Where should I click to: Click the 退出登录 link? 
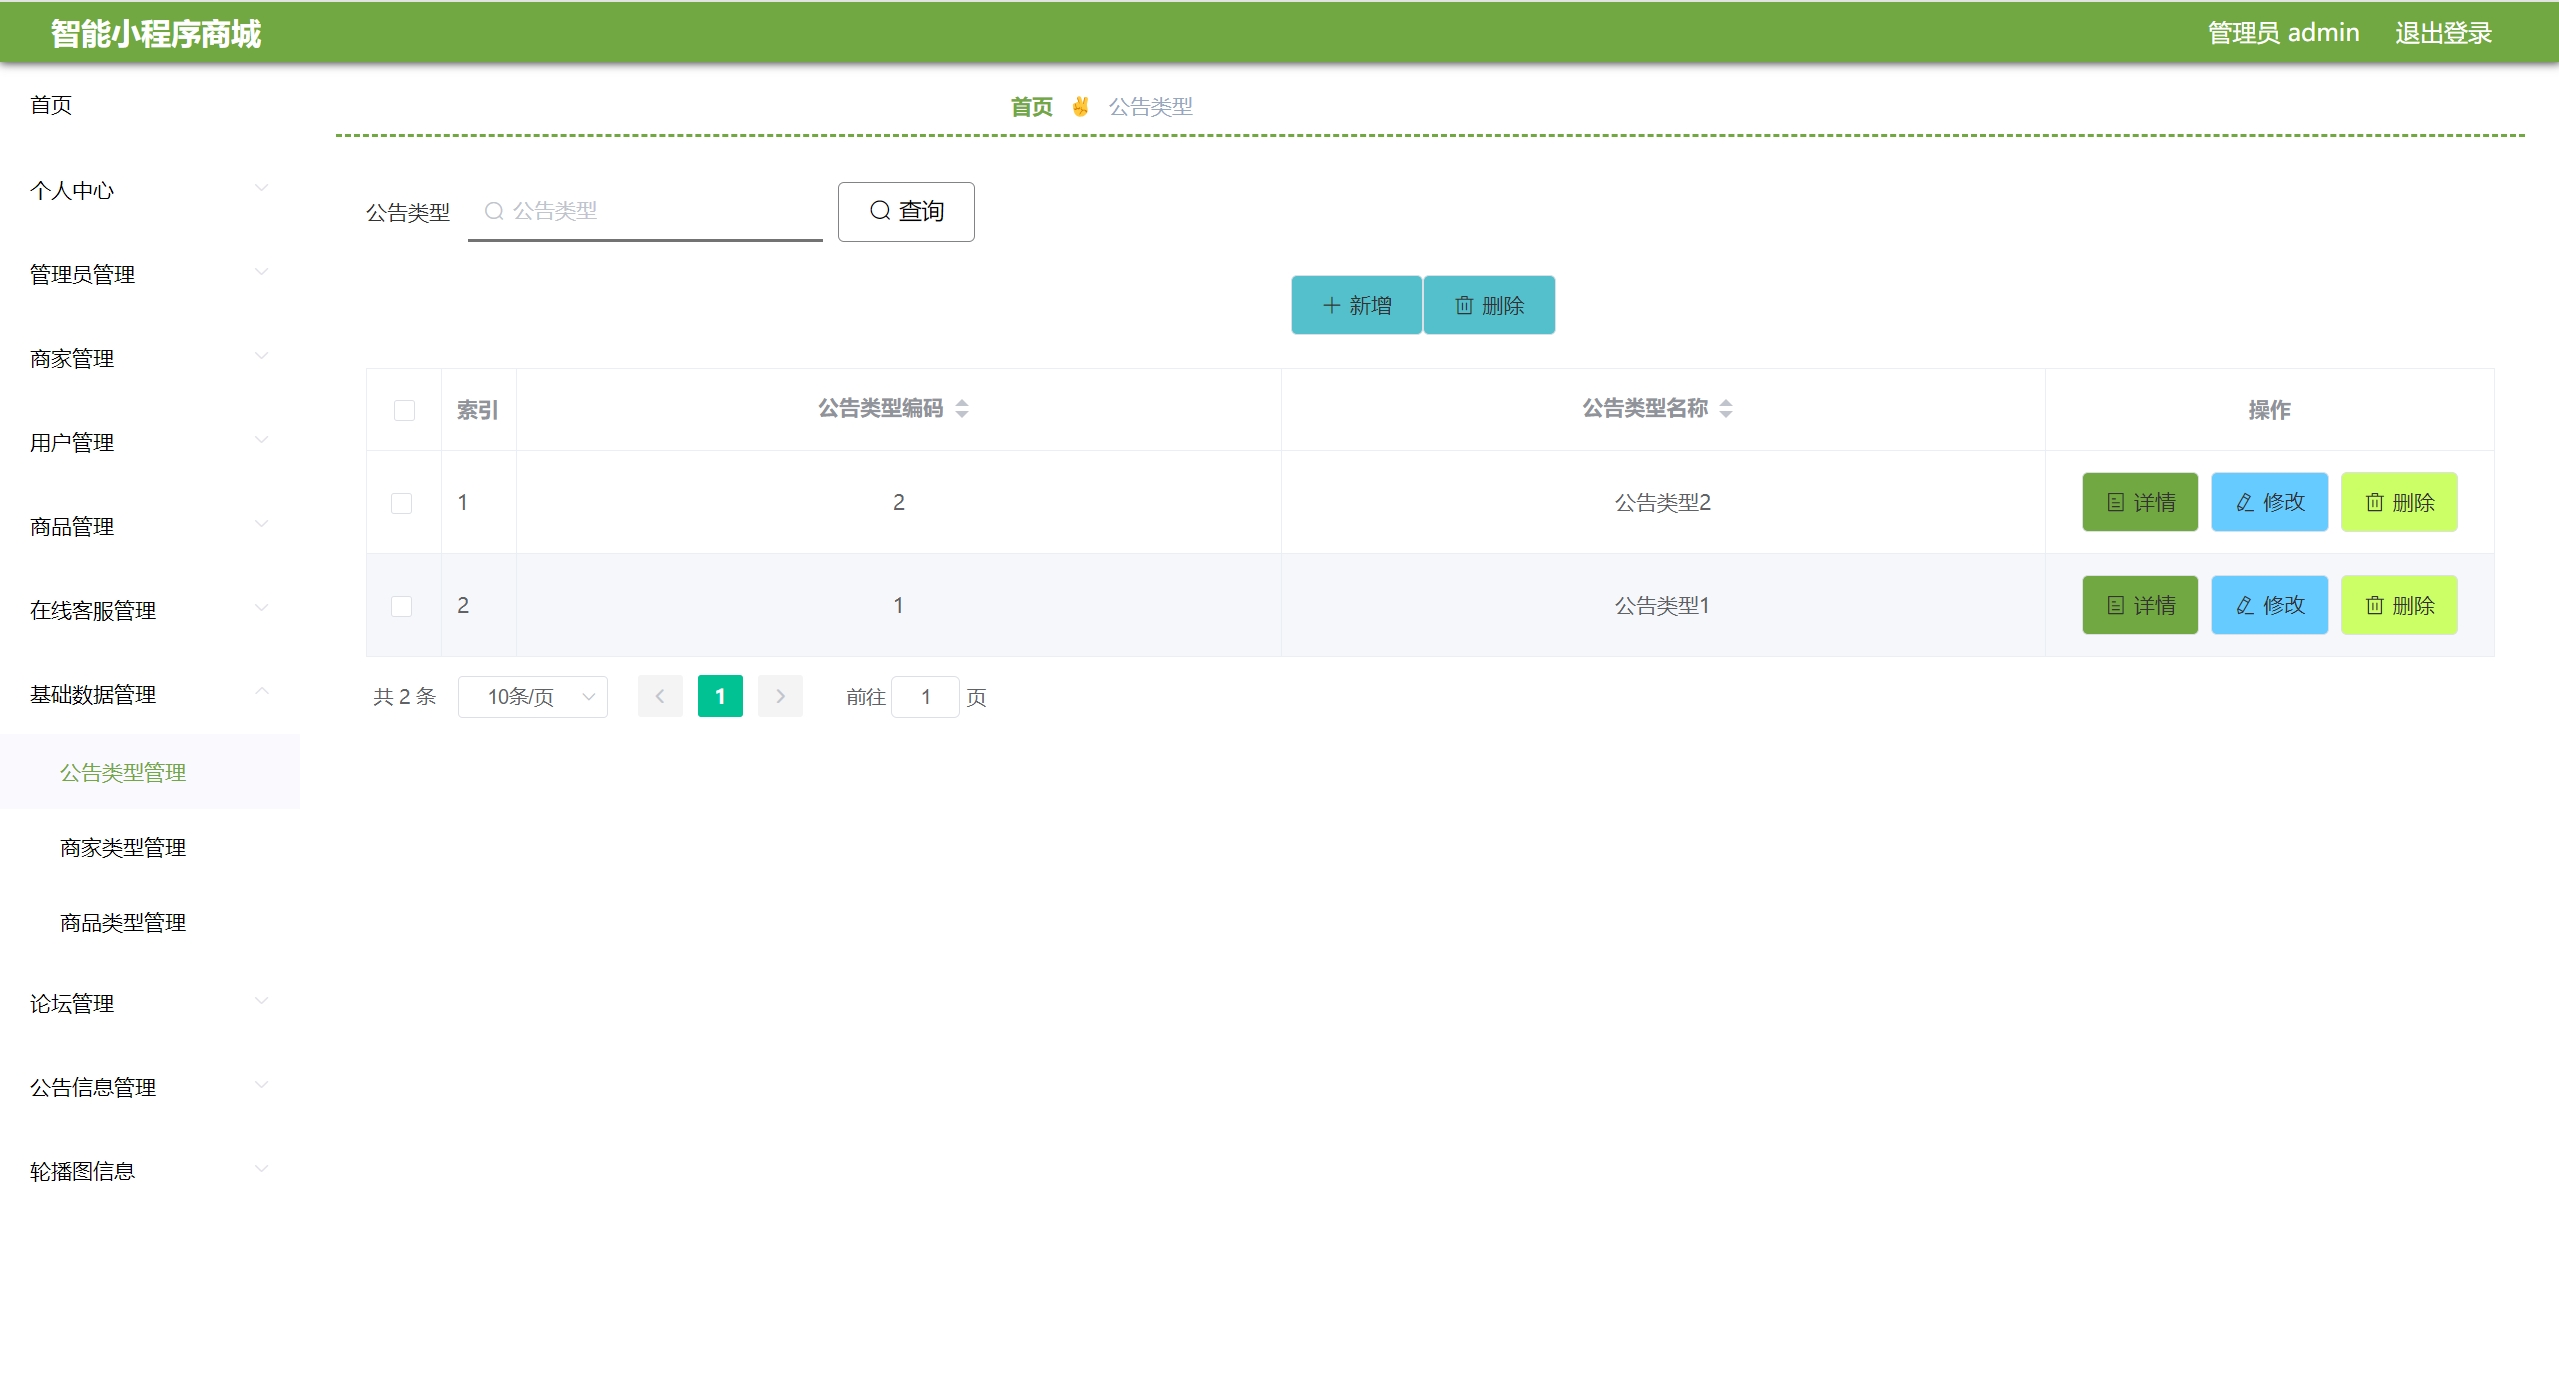click(2442, 33)
